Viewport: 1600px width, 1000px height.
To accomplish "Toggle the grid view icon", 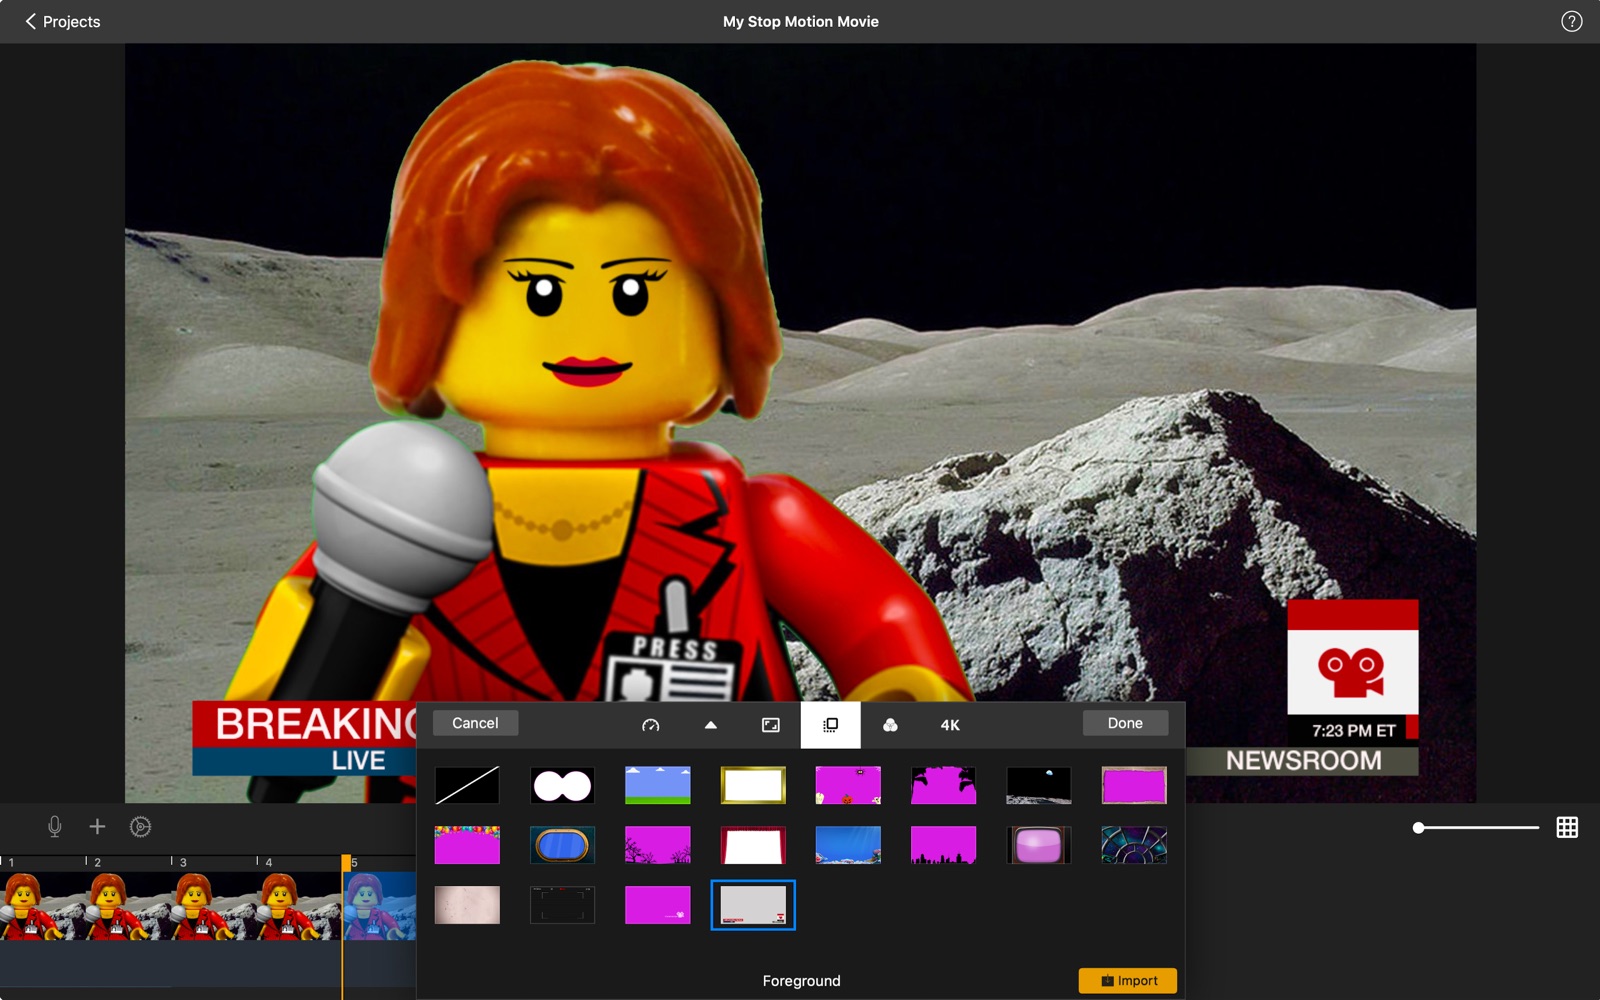I will (1567, 827).
